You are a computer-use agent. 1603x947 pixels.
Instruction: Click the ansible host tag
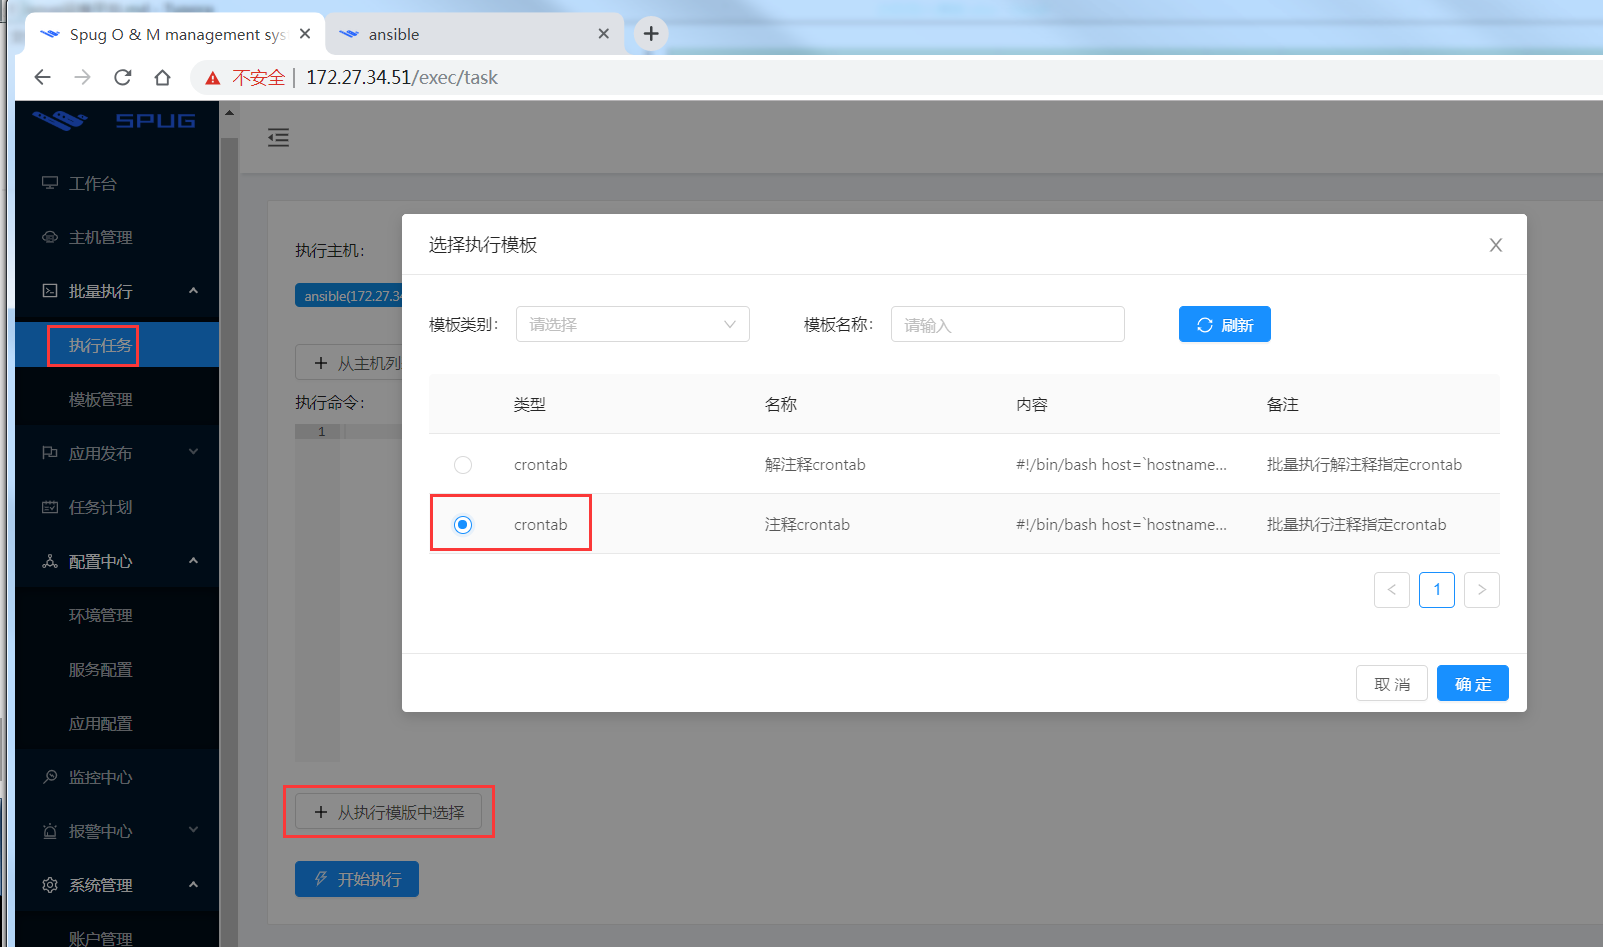[349, 296]
